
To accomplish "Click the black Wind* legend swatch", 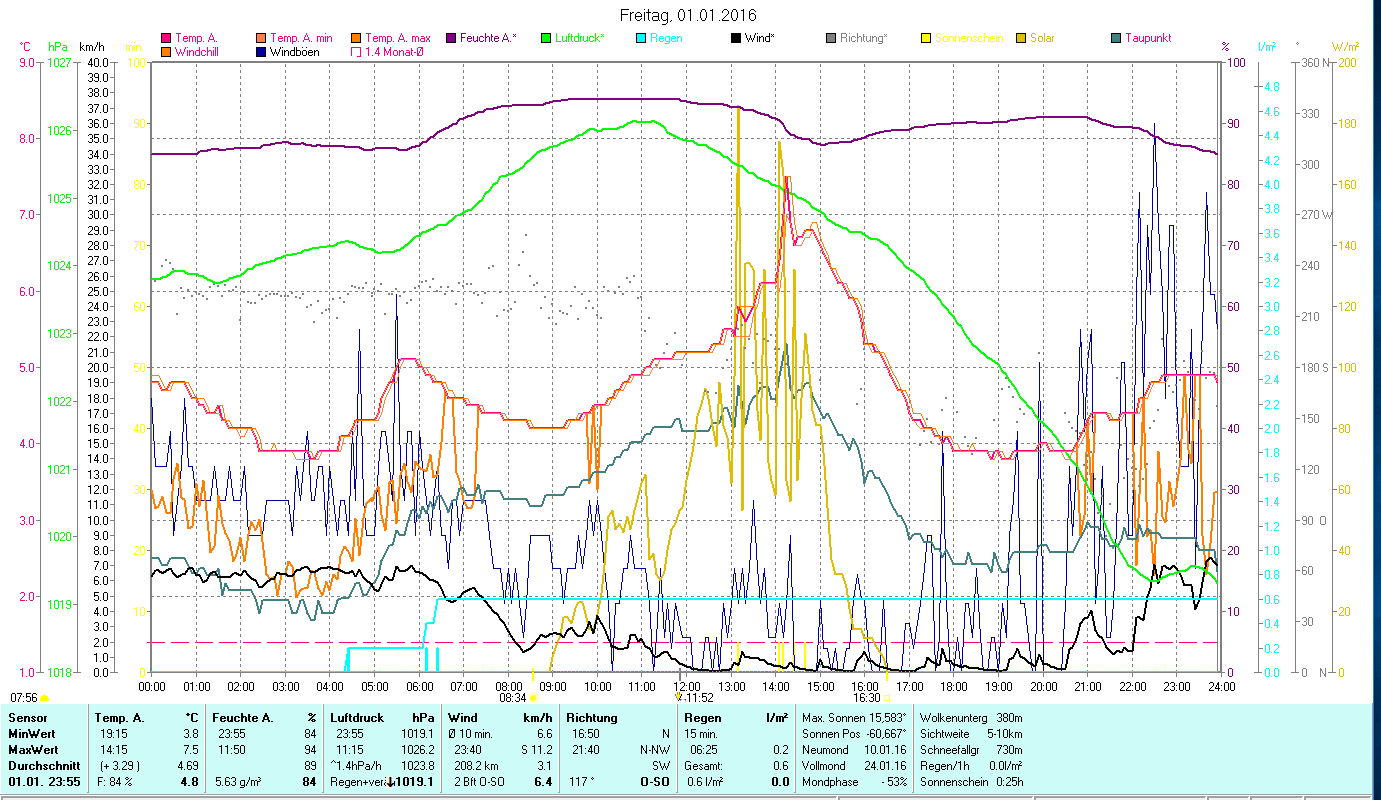I will tap(735, 38).
